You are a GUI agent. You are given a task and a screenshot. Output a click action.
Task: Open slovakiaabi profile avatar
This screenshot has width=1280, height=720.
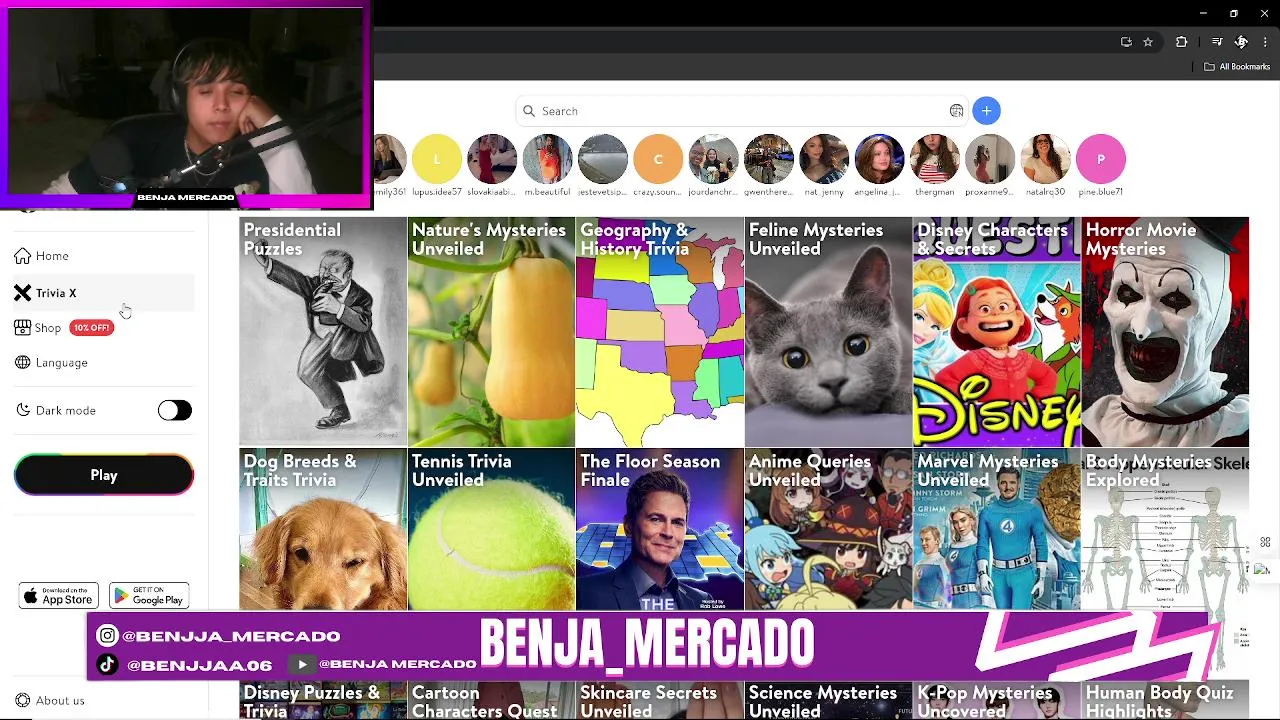pos(492,159)
